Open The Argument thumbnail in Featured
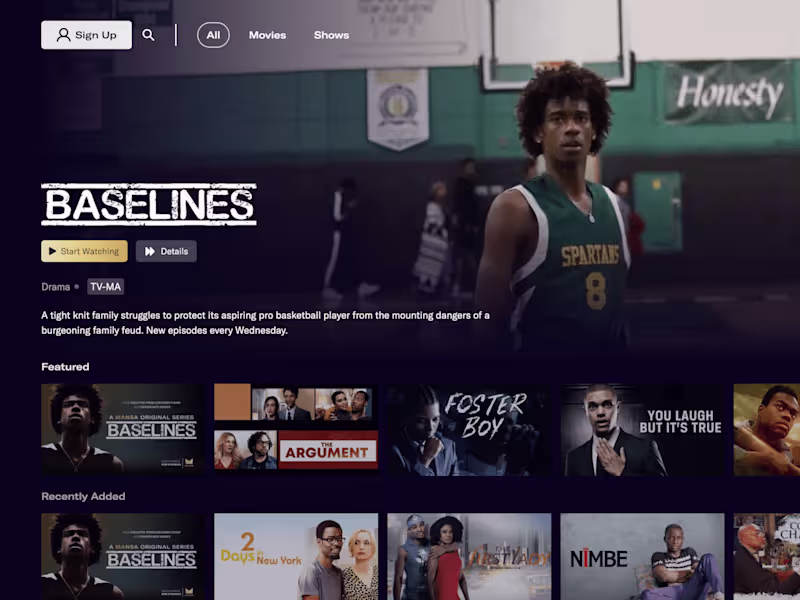Image resolution: width=800 pixels, height=600 pixels. (x=296, y=430)
